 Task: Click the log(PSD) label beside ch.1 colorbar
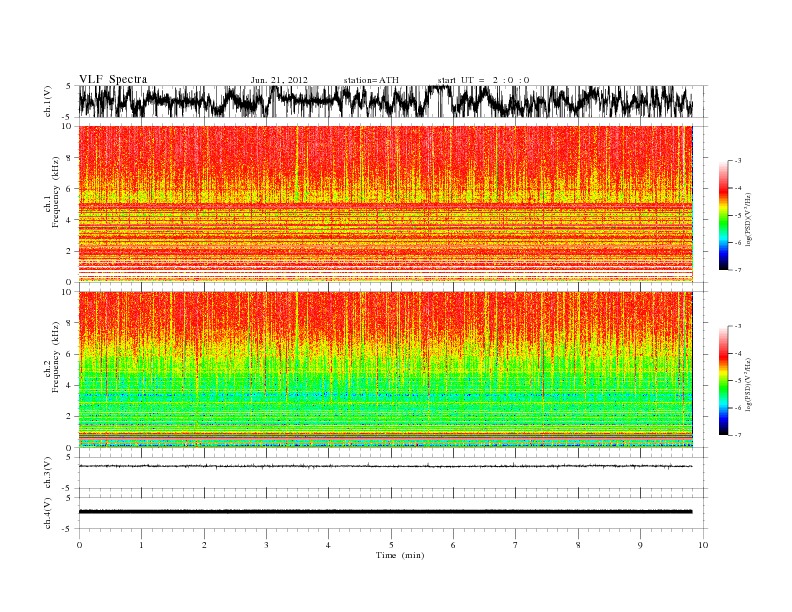tap(748, 219)
